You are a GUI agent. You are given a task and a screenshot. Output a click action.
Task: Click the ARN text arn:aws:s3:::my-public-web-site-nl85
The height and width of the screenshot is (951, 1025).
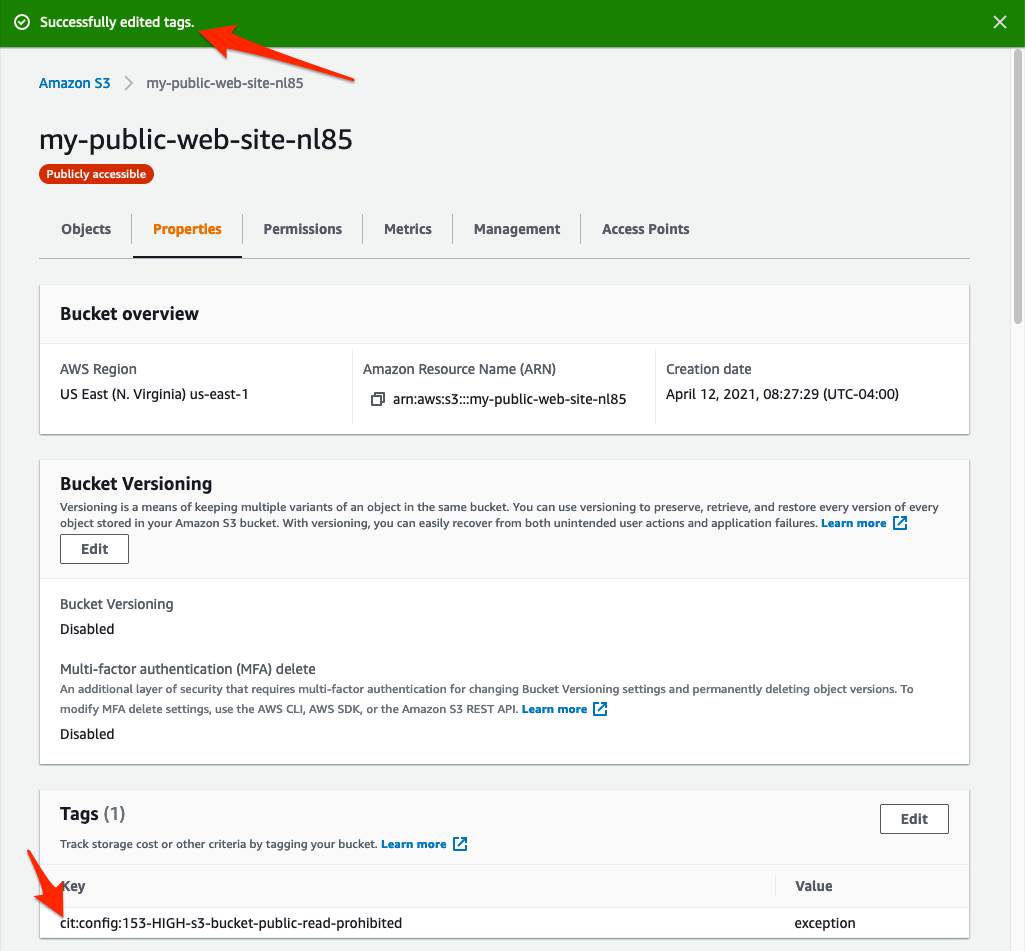[509, 399]
